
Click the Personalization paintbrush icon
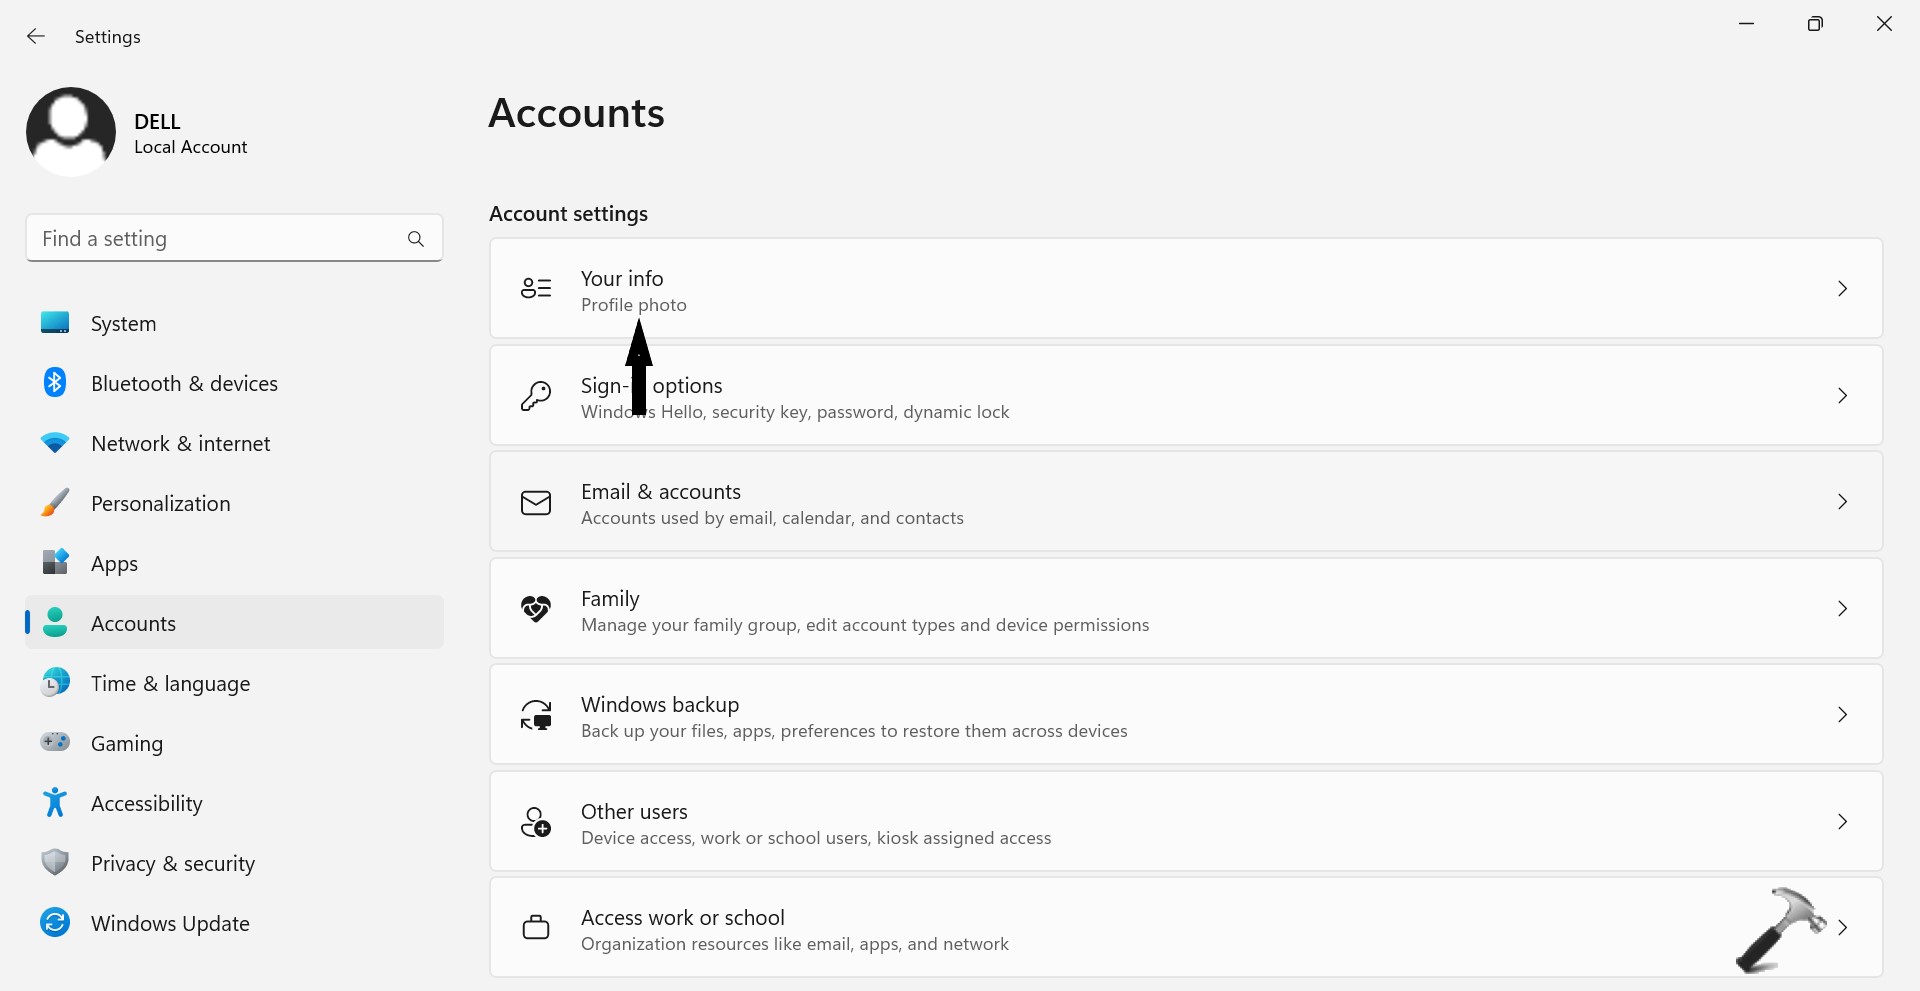pyautogui.click(x=55, y=503)
